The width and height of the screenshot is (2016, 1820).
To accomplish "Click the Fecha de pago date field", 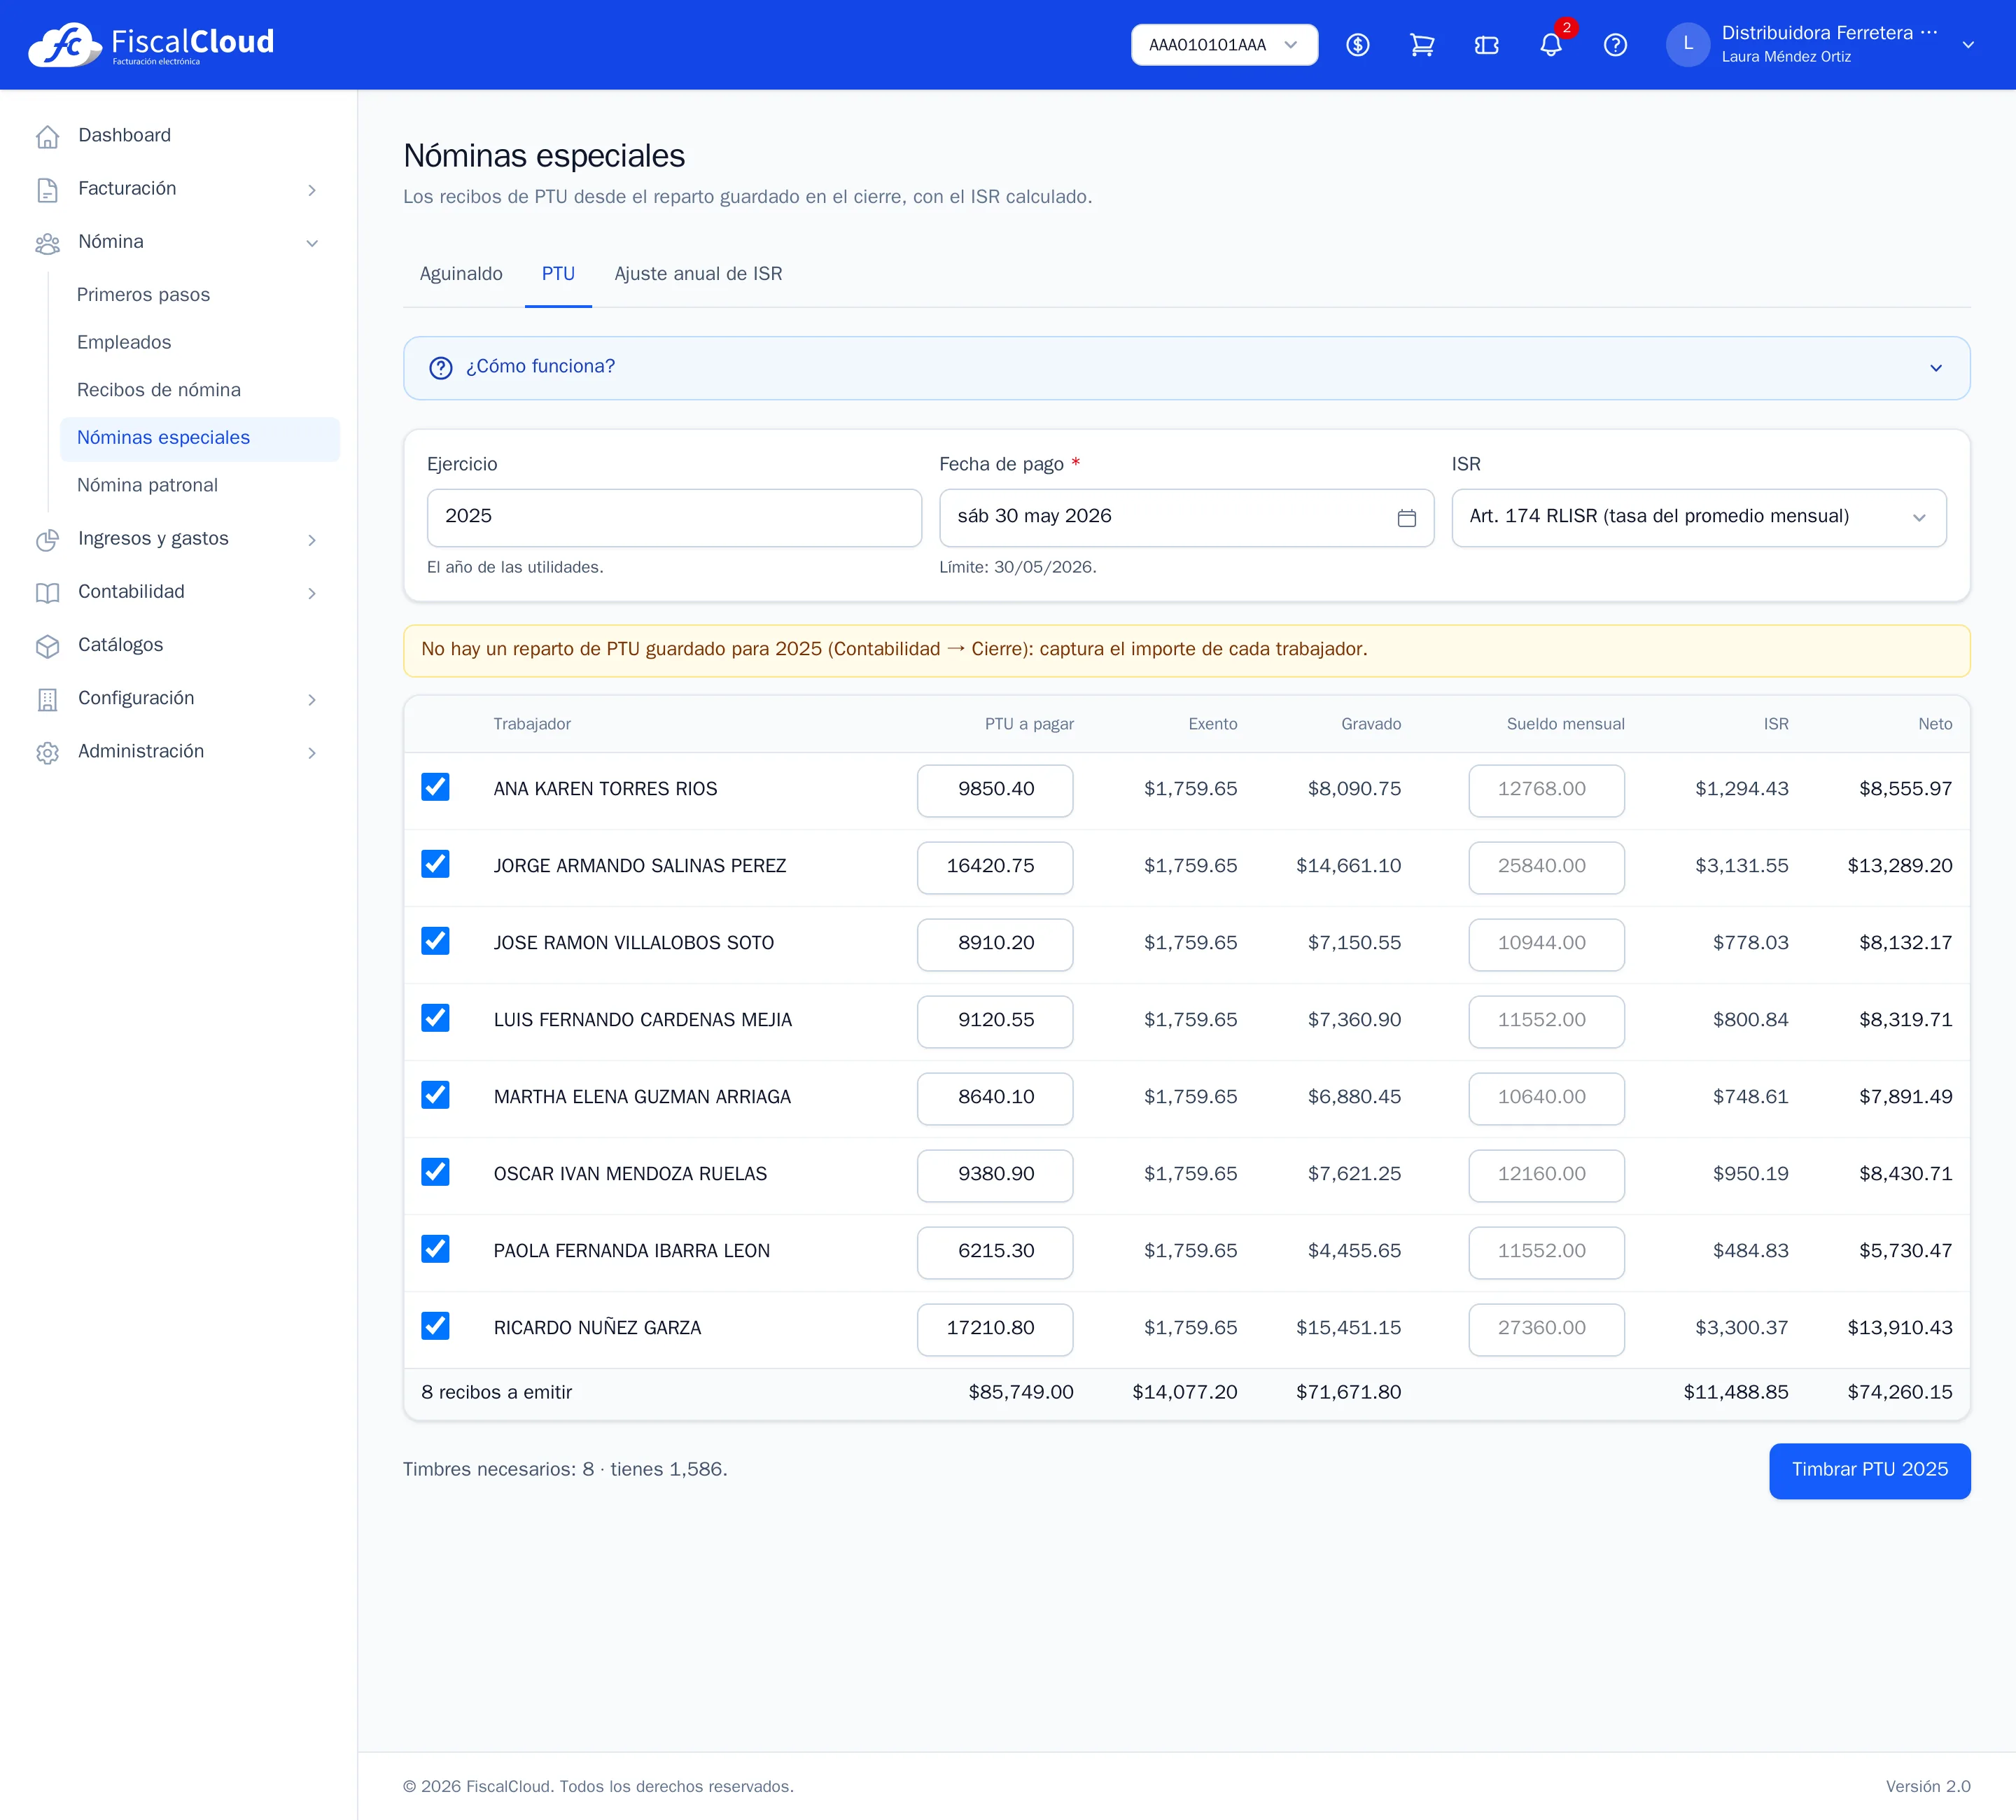I will (1186, 517).
